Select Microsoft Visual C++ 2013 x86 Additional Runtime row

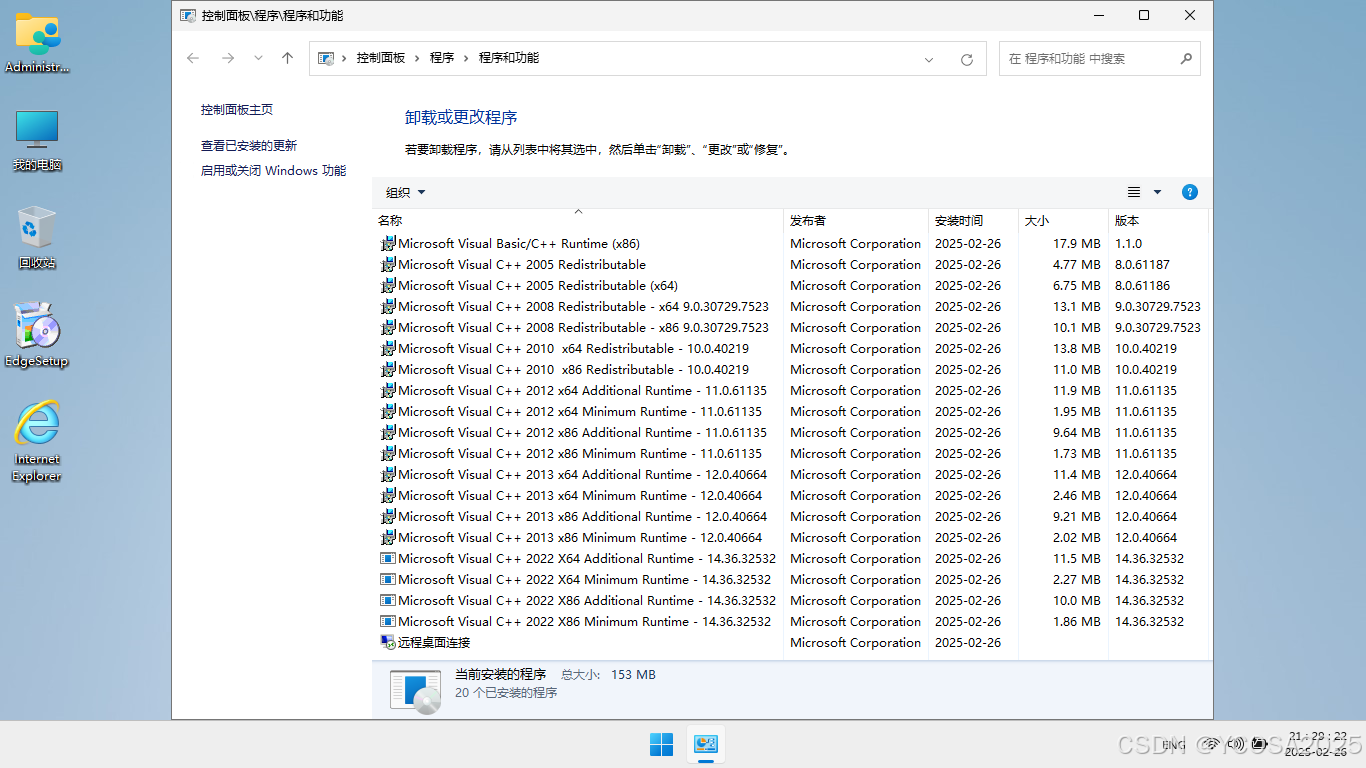point(791,517)
